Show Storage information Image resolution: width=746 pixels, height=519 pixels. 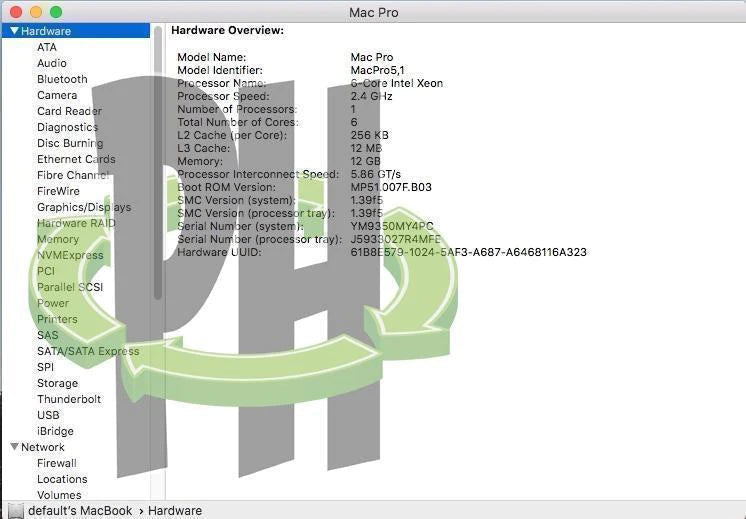pyautogui.click(x=58, y=383)
